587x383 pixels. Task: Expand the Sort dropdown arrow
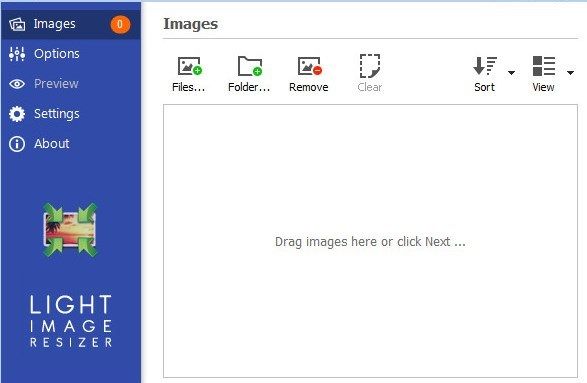[x=511, y=73]
